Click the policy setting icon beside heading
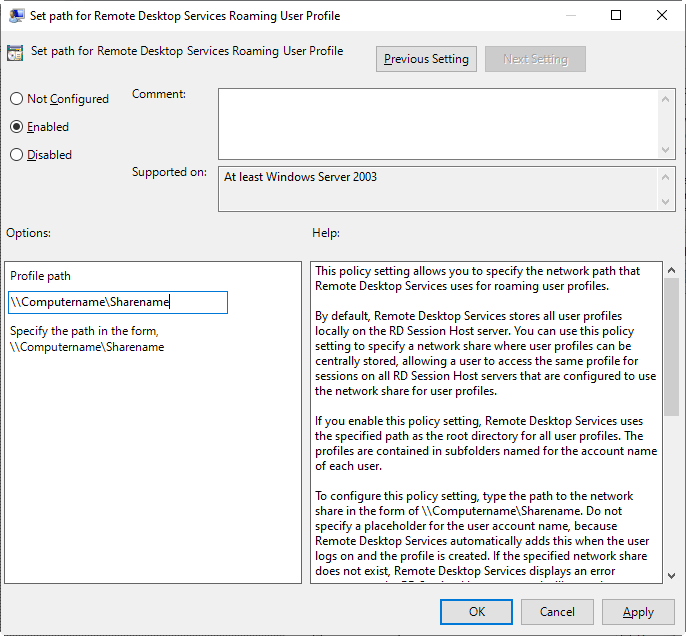Image resolution: width=686 pixels, height=636 pixels. pos(15,52)
